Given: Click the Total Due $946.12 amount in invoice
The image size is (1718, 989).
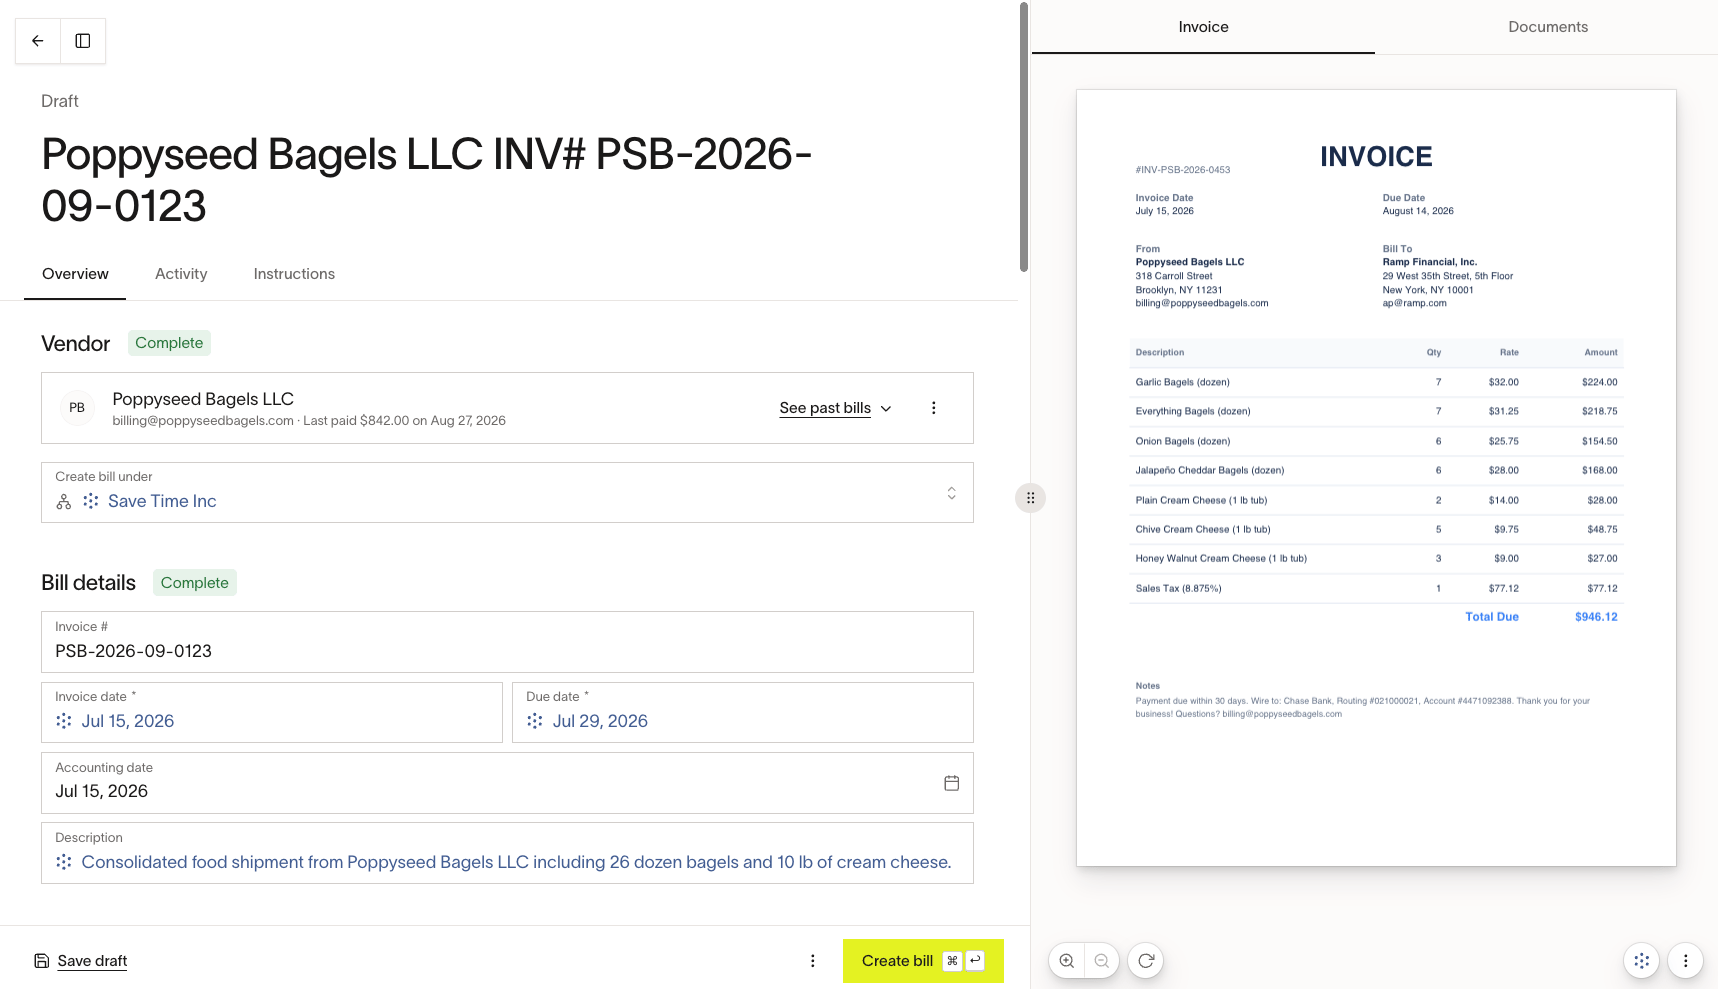Looking at the screenshot, I should click(1596, 617).
